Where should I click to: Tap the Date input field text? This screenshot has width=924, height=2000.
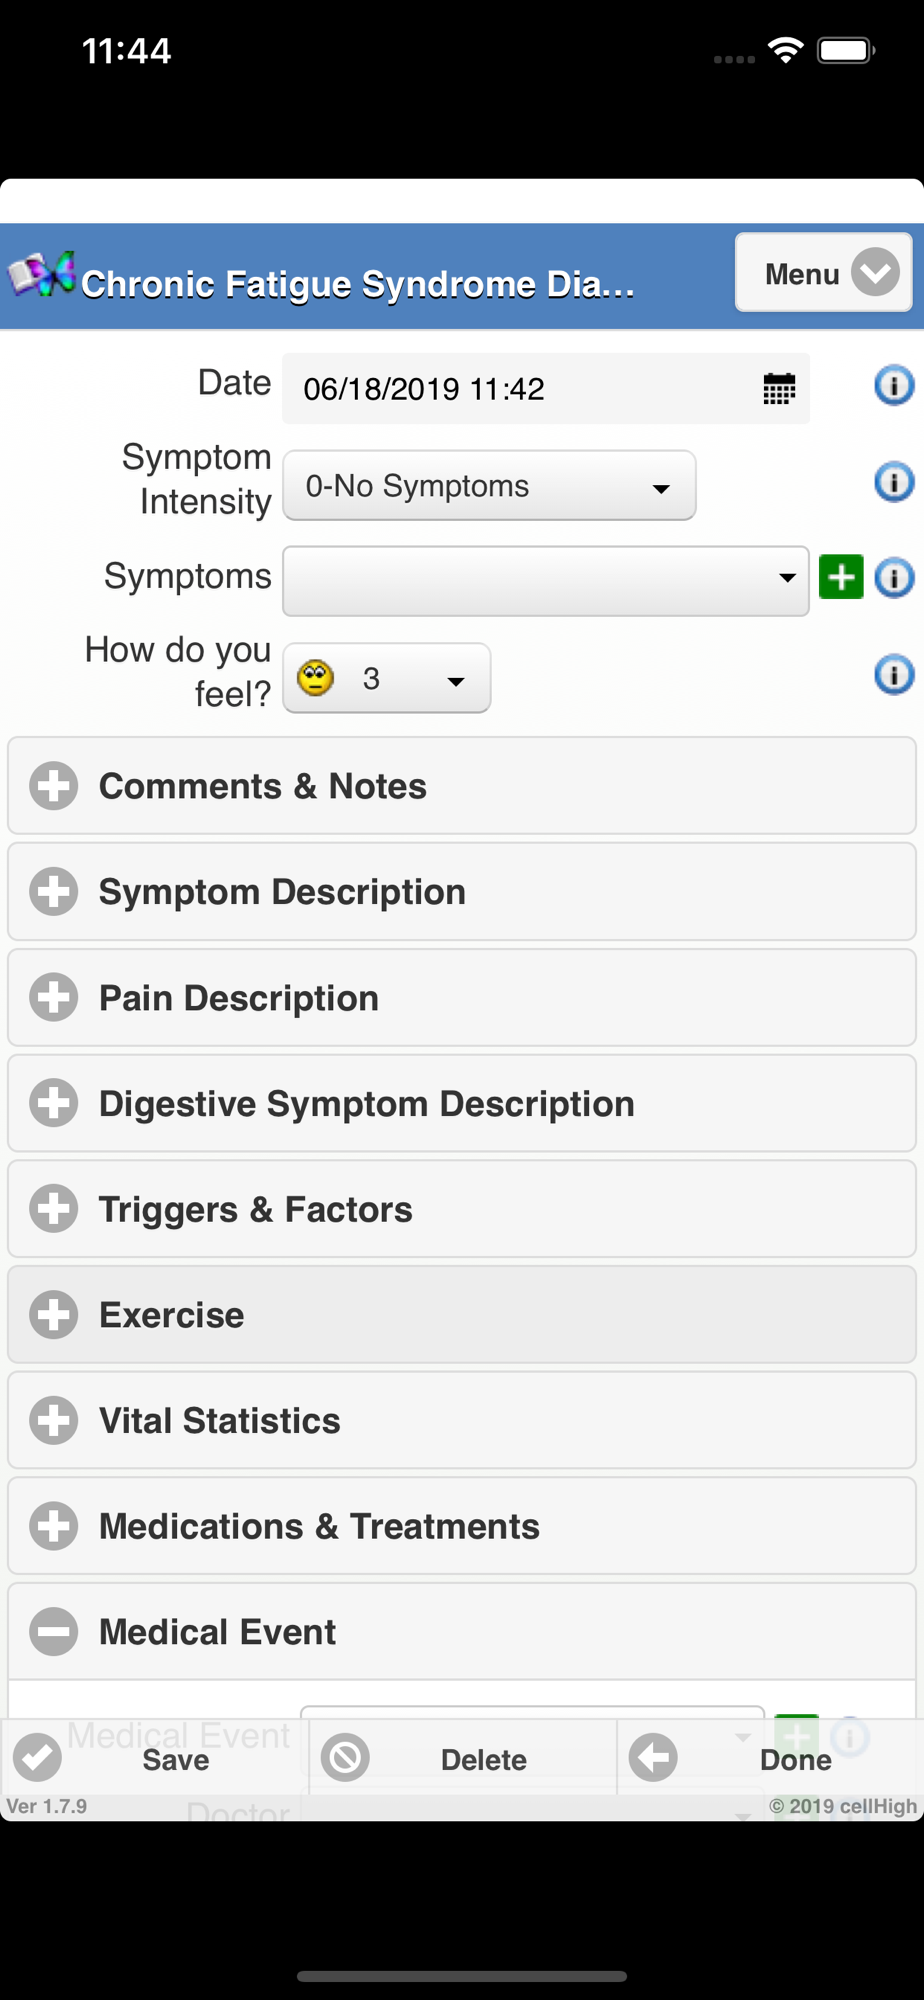point(424,389)
